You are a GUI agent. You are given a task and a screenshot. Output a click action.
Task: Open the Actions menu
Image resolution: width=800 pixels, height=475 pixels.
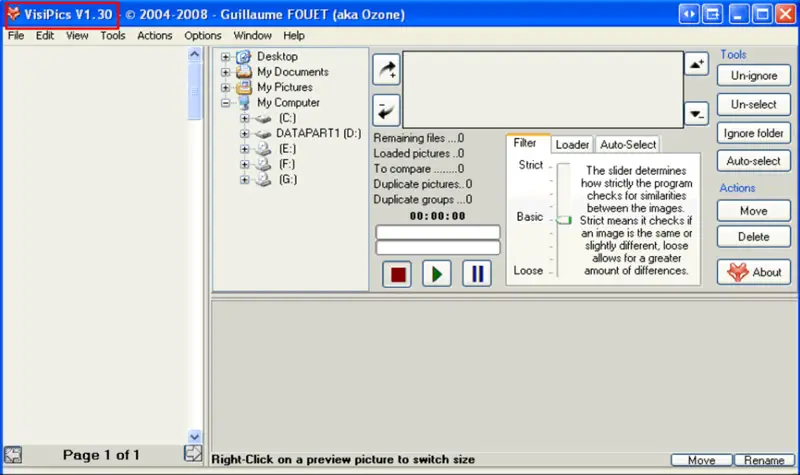[155, 36]
